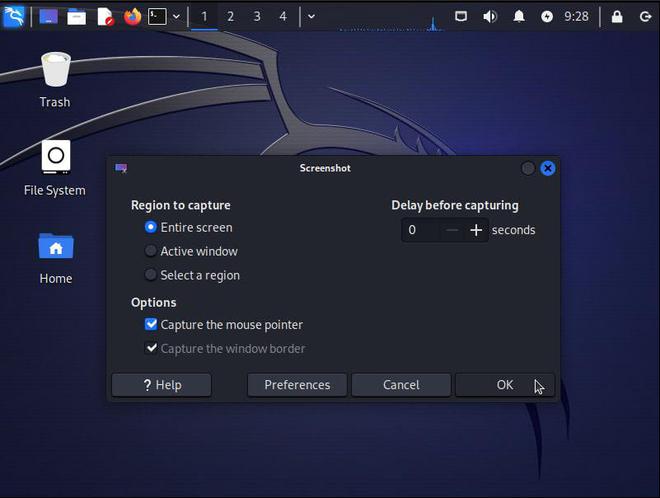This screenshot has height=498, width=660.
Task: Click the 'Options' heading
Action: [154, 303]
